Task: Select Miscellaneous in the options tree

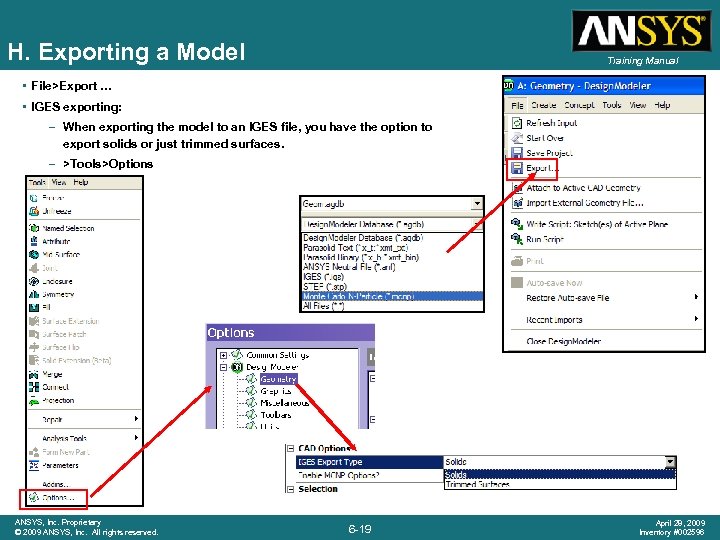Action: pos(284,403)
